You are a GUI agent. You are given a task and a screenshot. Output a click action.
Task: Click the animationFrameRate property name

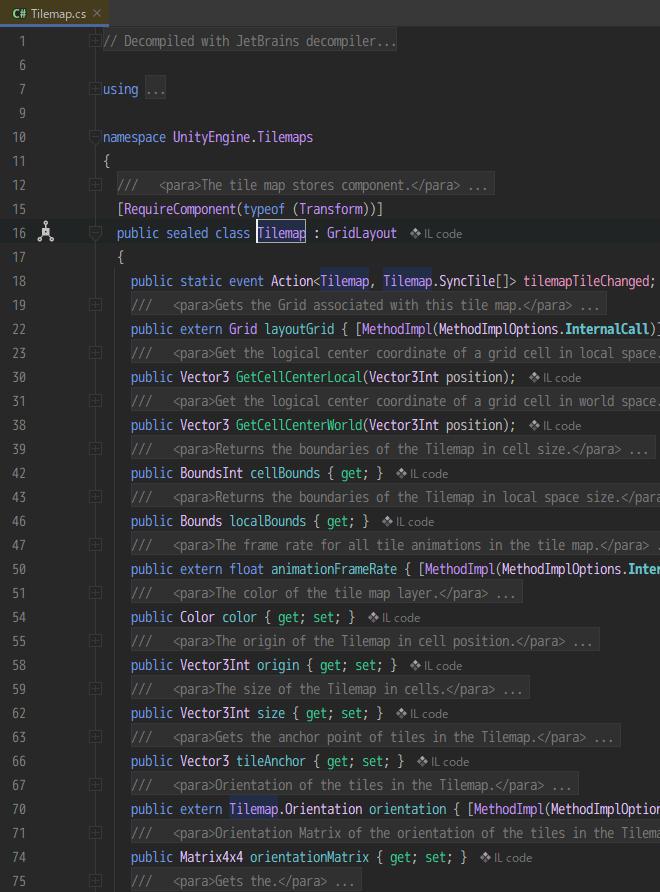click(x=334, y=569)
